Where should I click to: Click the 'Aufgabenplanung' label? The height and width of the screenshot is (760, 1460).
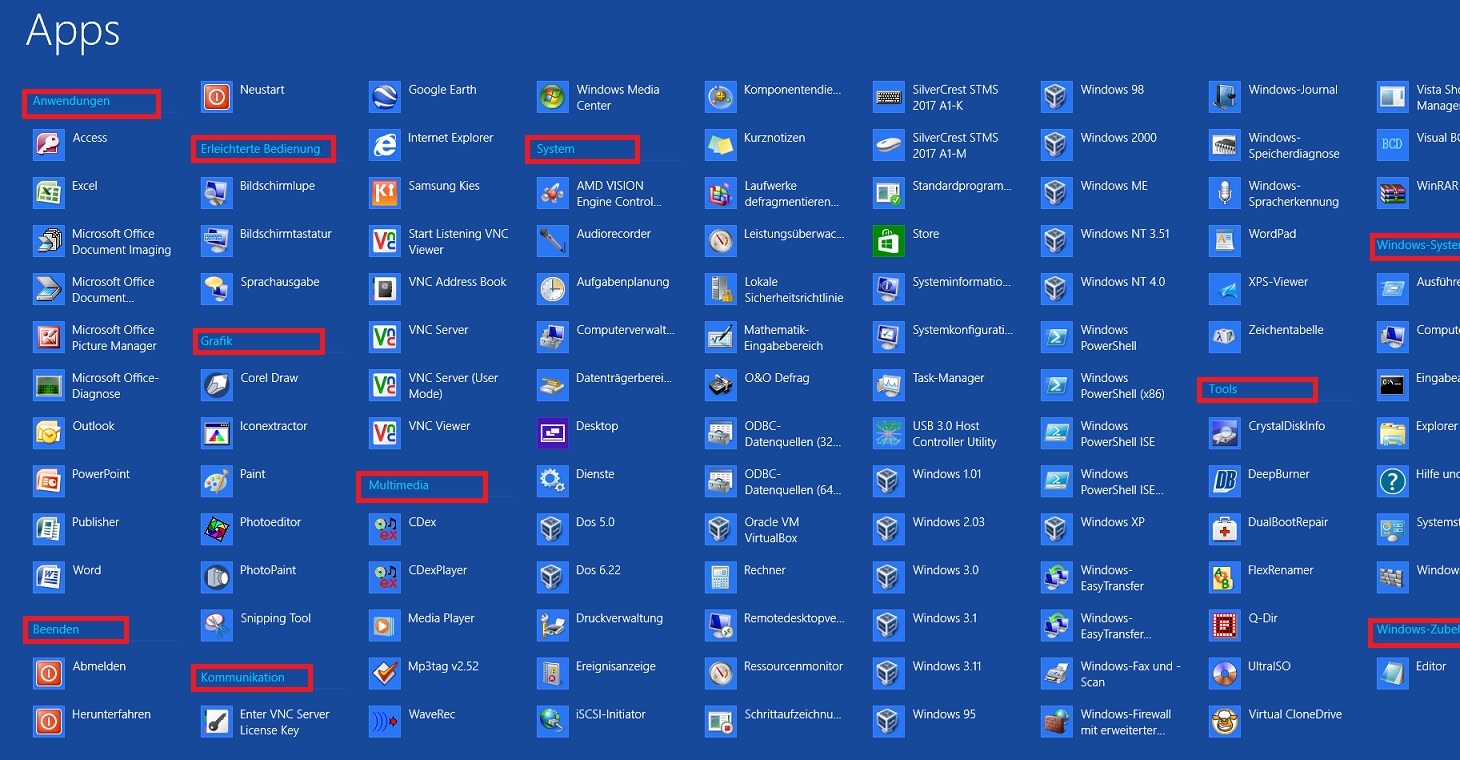623,282
